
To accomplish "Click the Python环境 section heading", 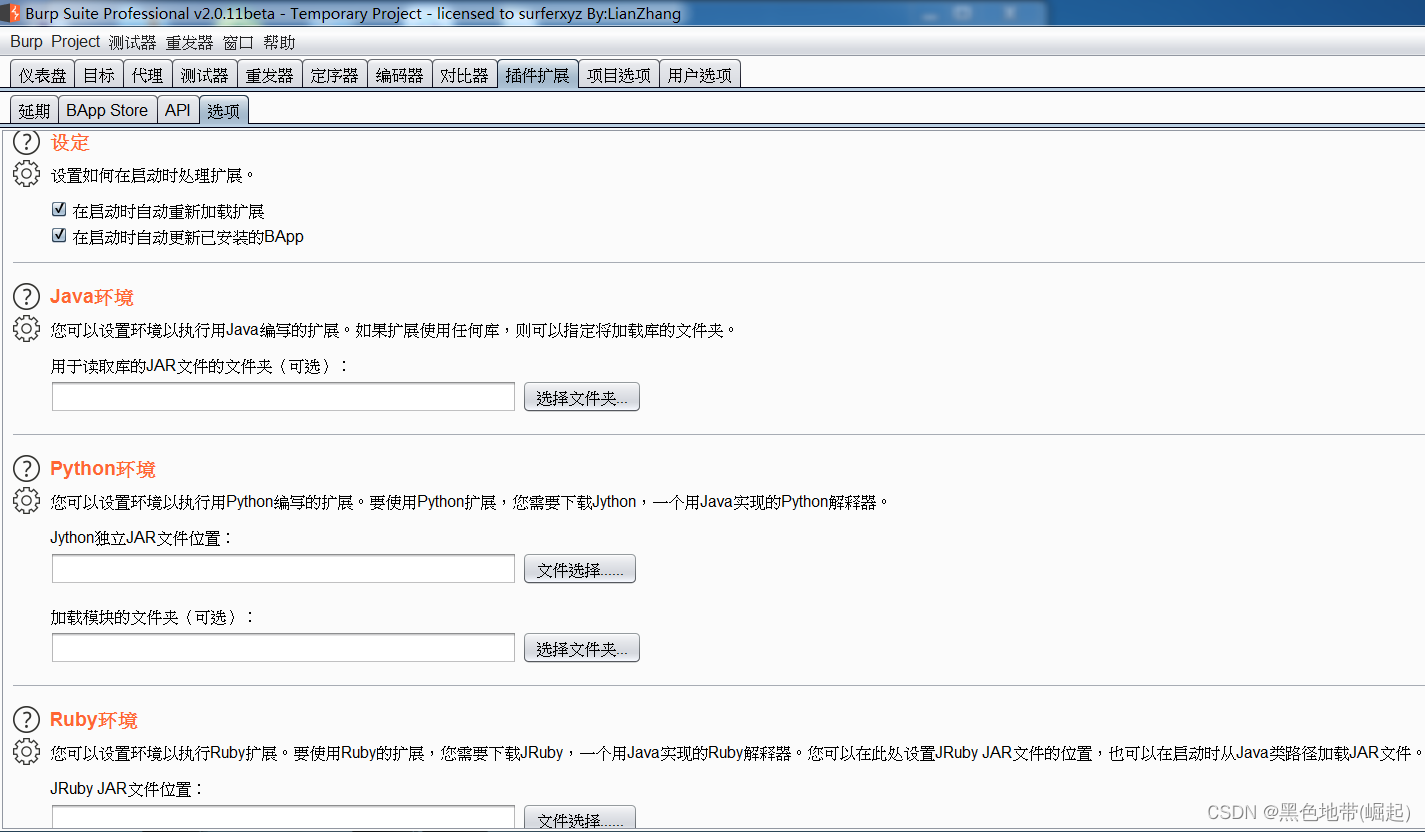I will click(x=103, y=469).
